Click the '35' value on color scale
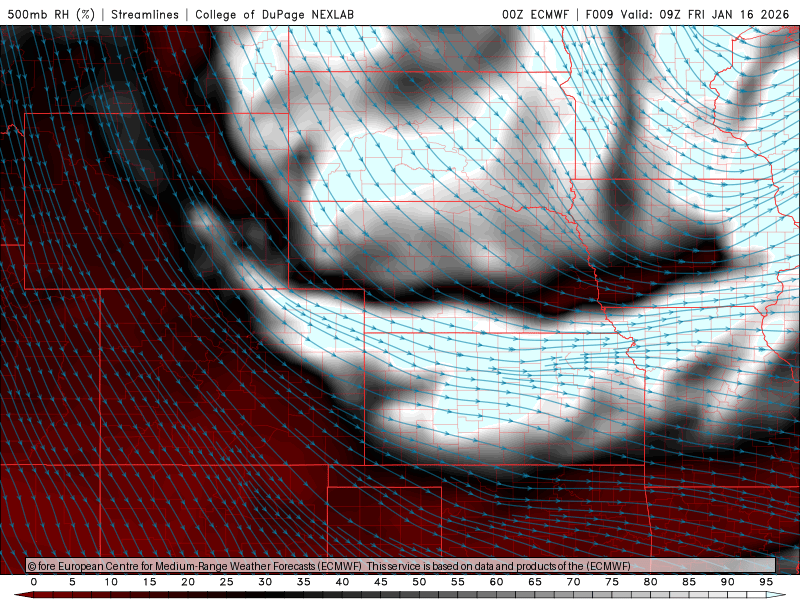The image size is (800, 600). [x=304, y=582]
